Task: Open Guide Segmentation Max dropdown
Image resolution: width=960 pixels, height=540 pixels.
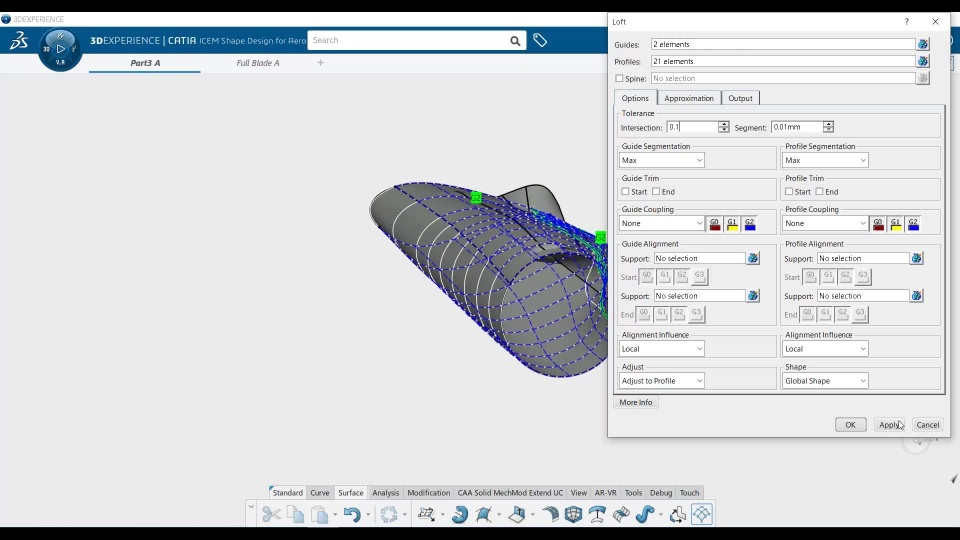Action: (x=661, y=160)
